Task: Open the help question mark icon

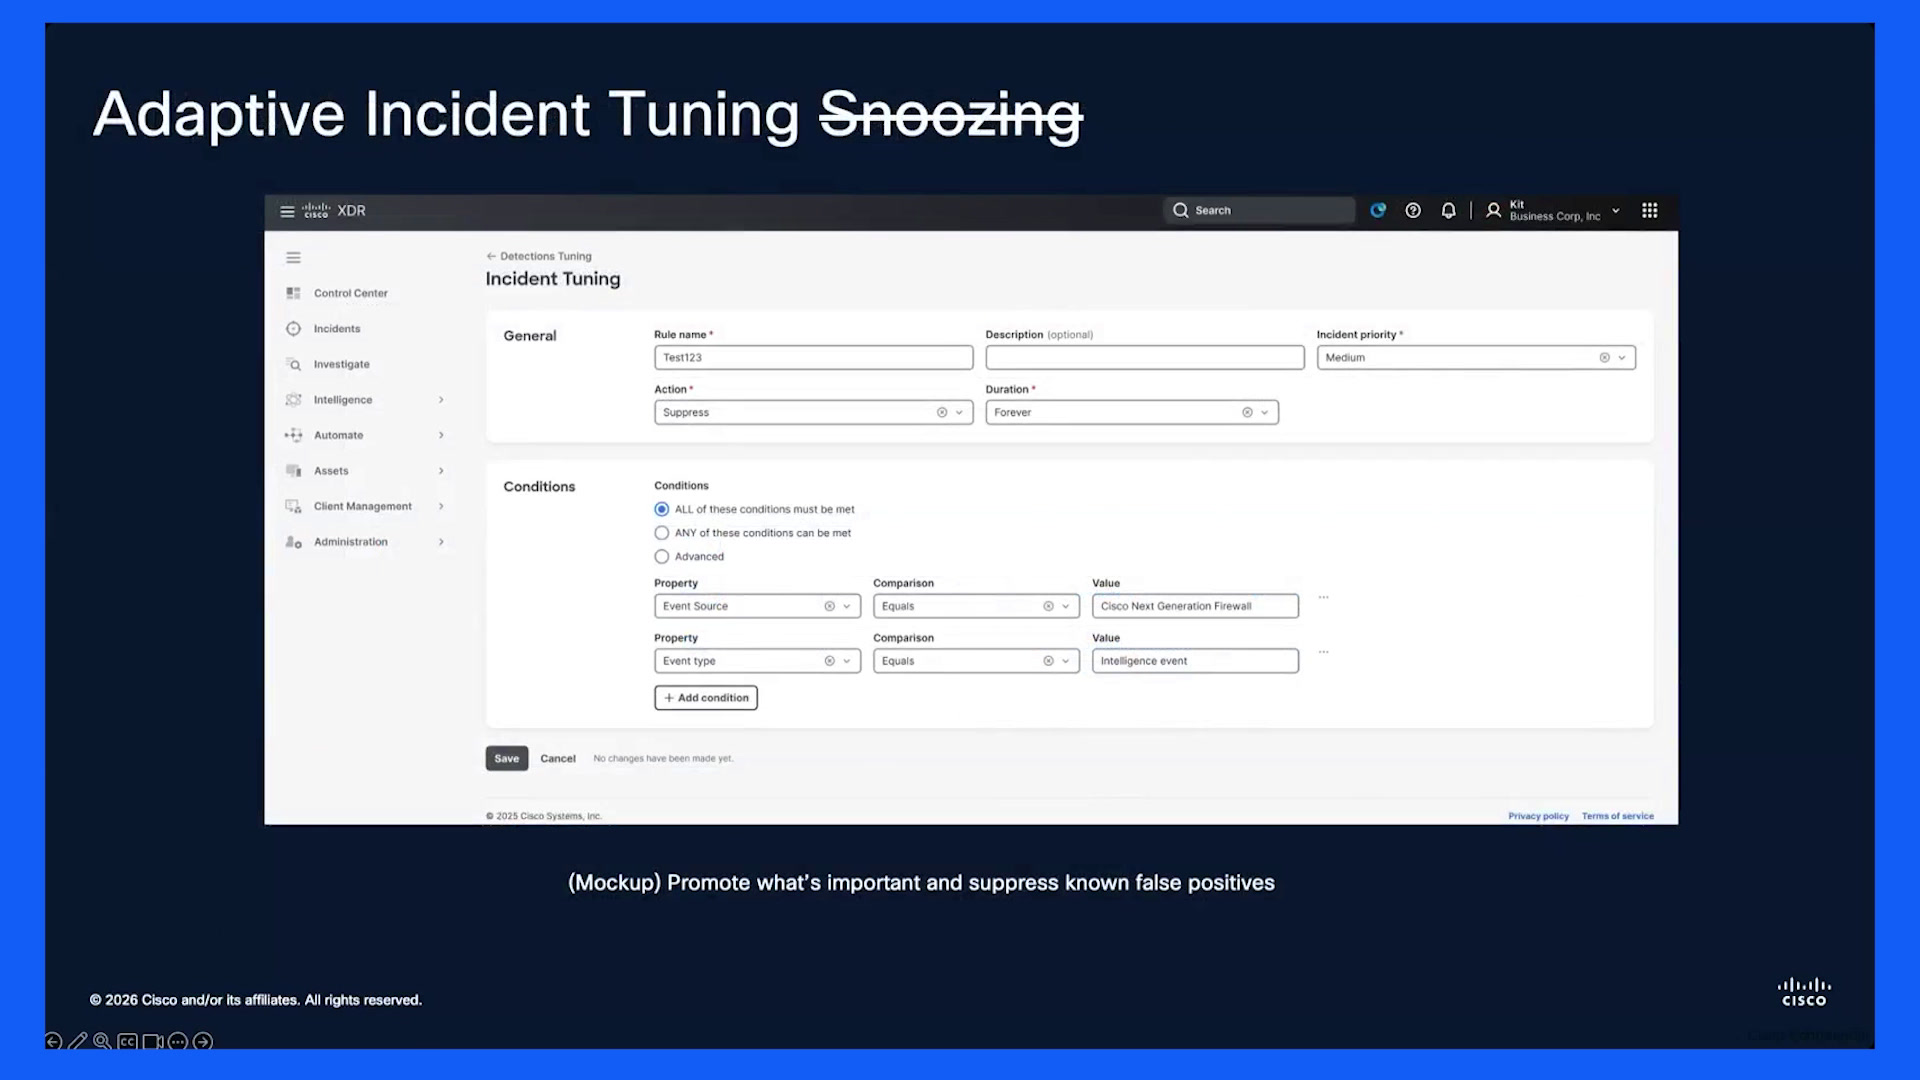Action: pos(1413,210)
